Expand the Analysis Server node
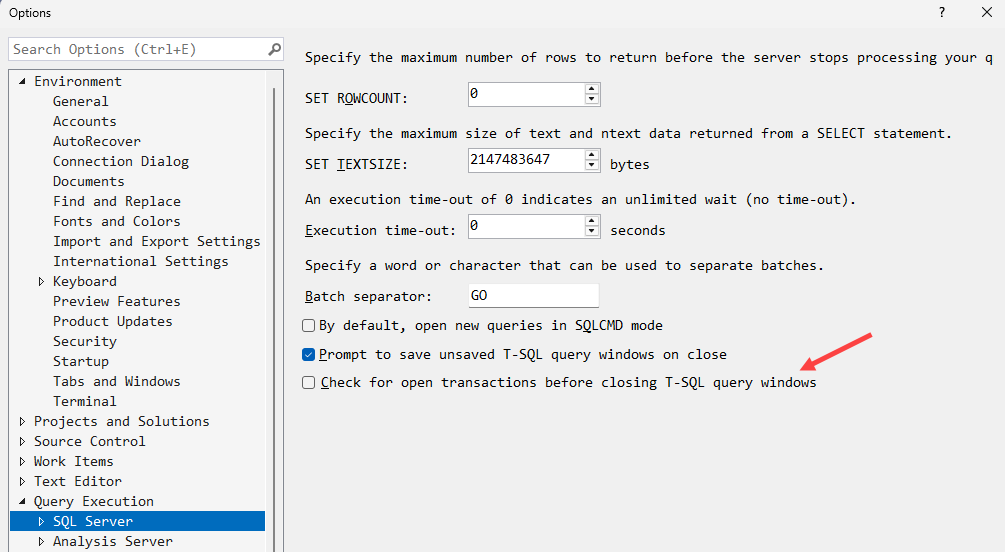Image resolution: width=1005 pixels, height=552 pixels. pos(41,542)
